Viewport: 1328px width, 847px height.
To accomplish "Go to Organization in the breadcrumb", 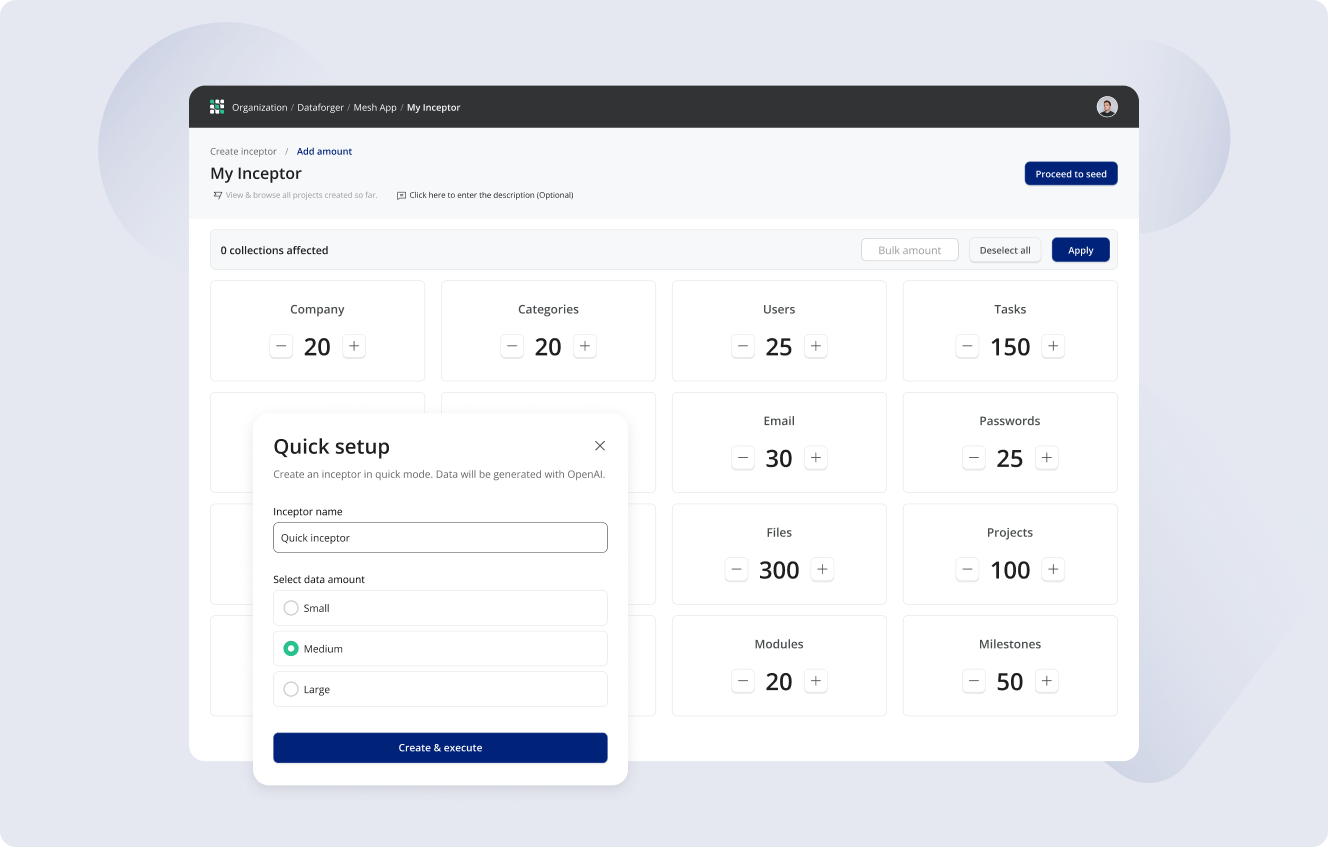I will click(259, 108).
